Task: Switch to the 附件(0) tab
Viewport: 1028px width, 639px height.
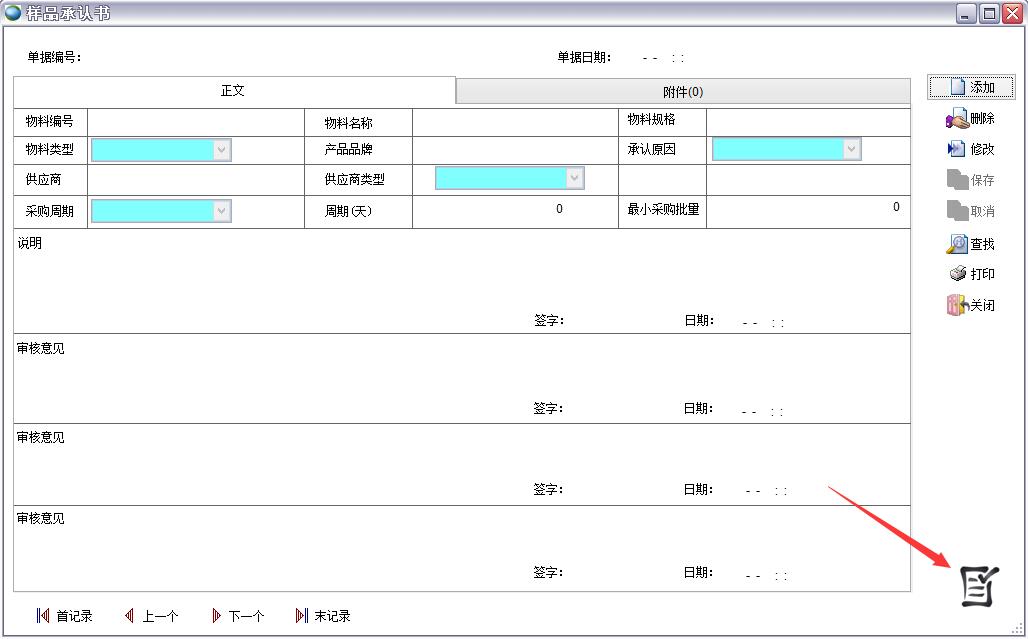Action: click(683, 92)
